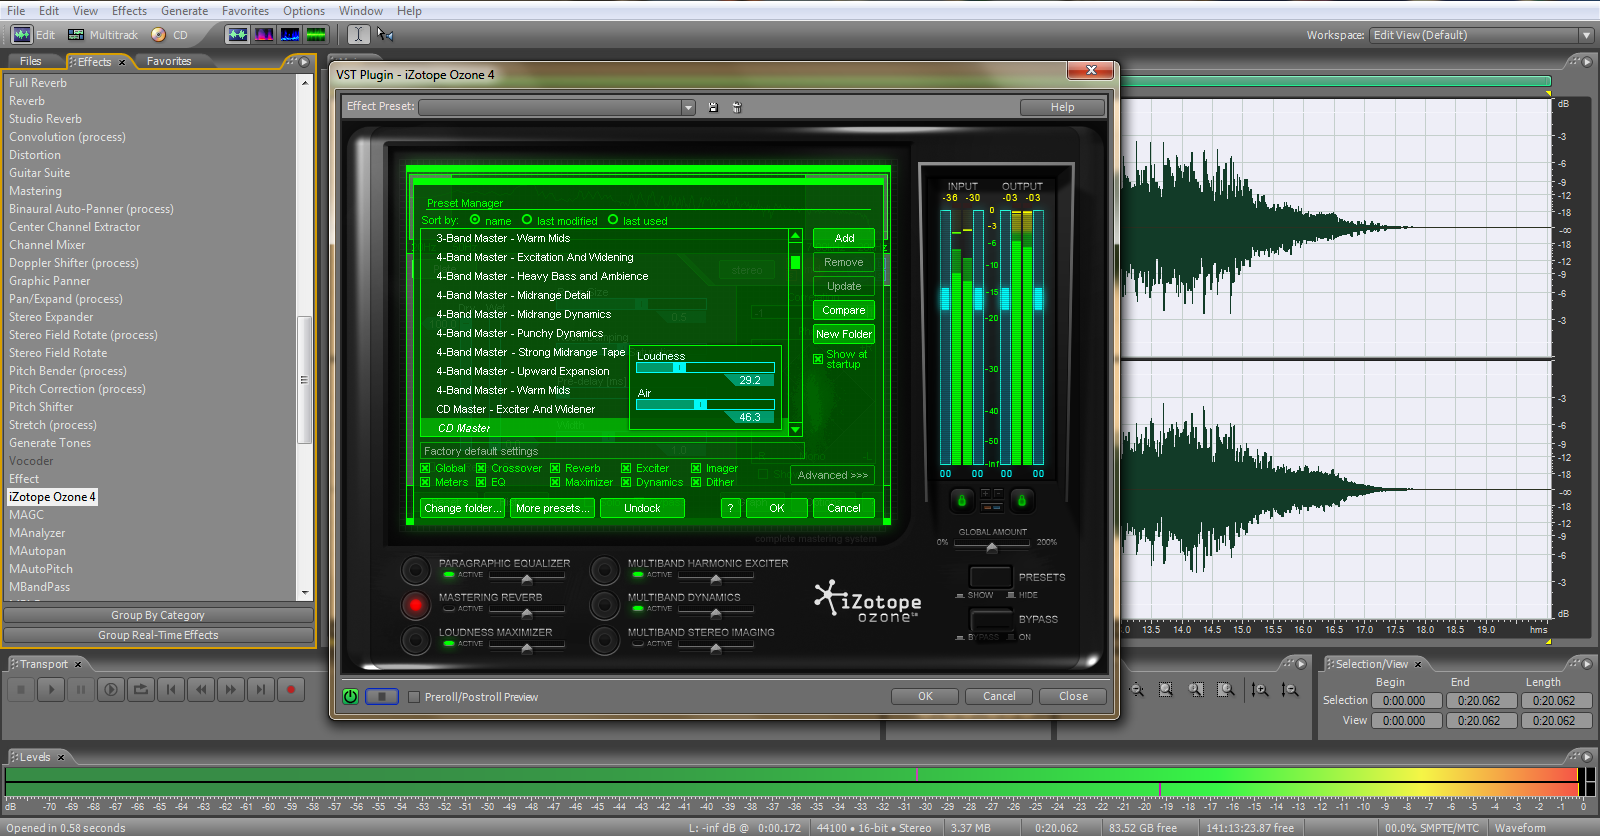Toggle the effect power button

[x=351, y=696]
